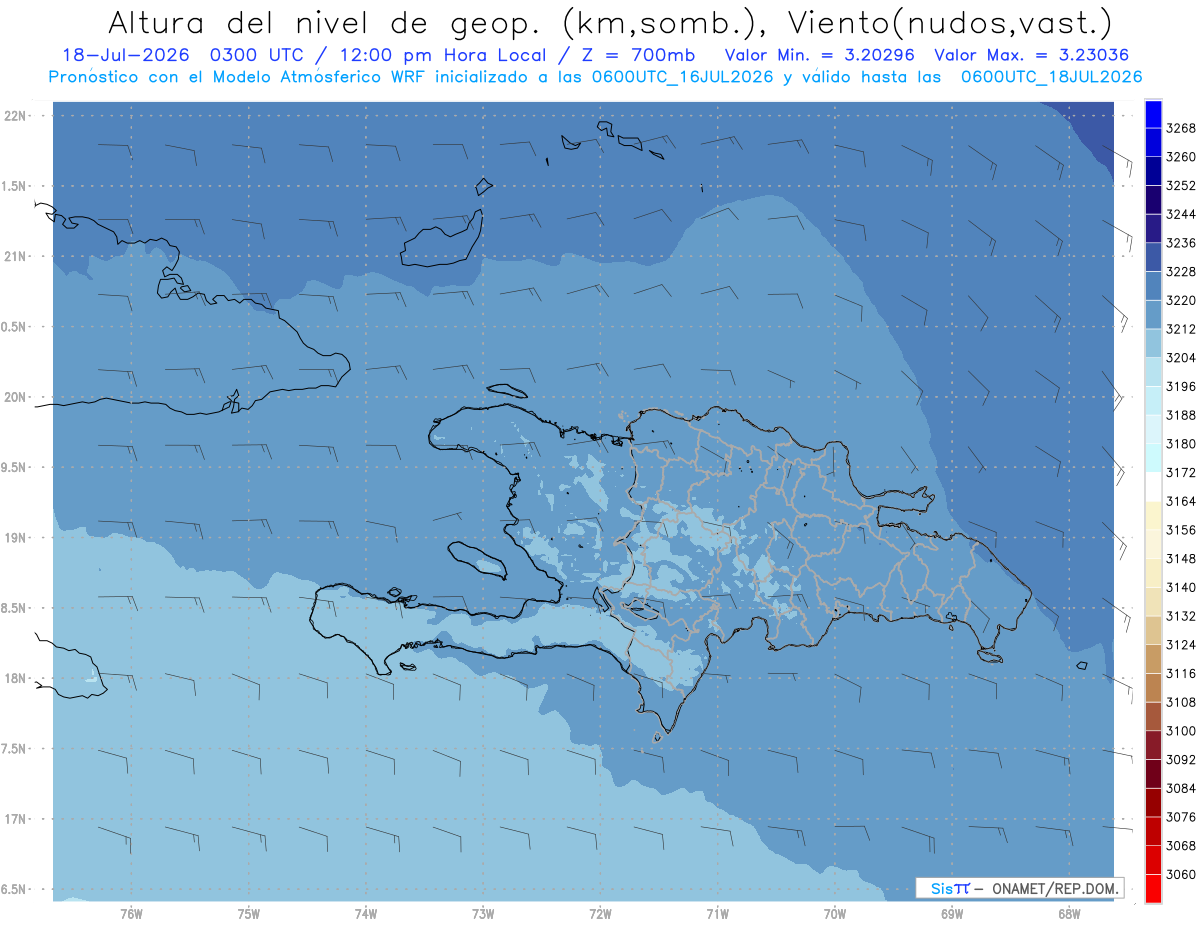Click the '75W' longitude label
1200x927 pixels.
click(x=248, y=914)
